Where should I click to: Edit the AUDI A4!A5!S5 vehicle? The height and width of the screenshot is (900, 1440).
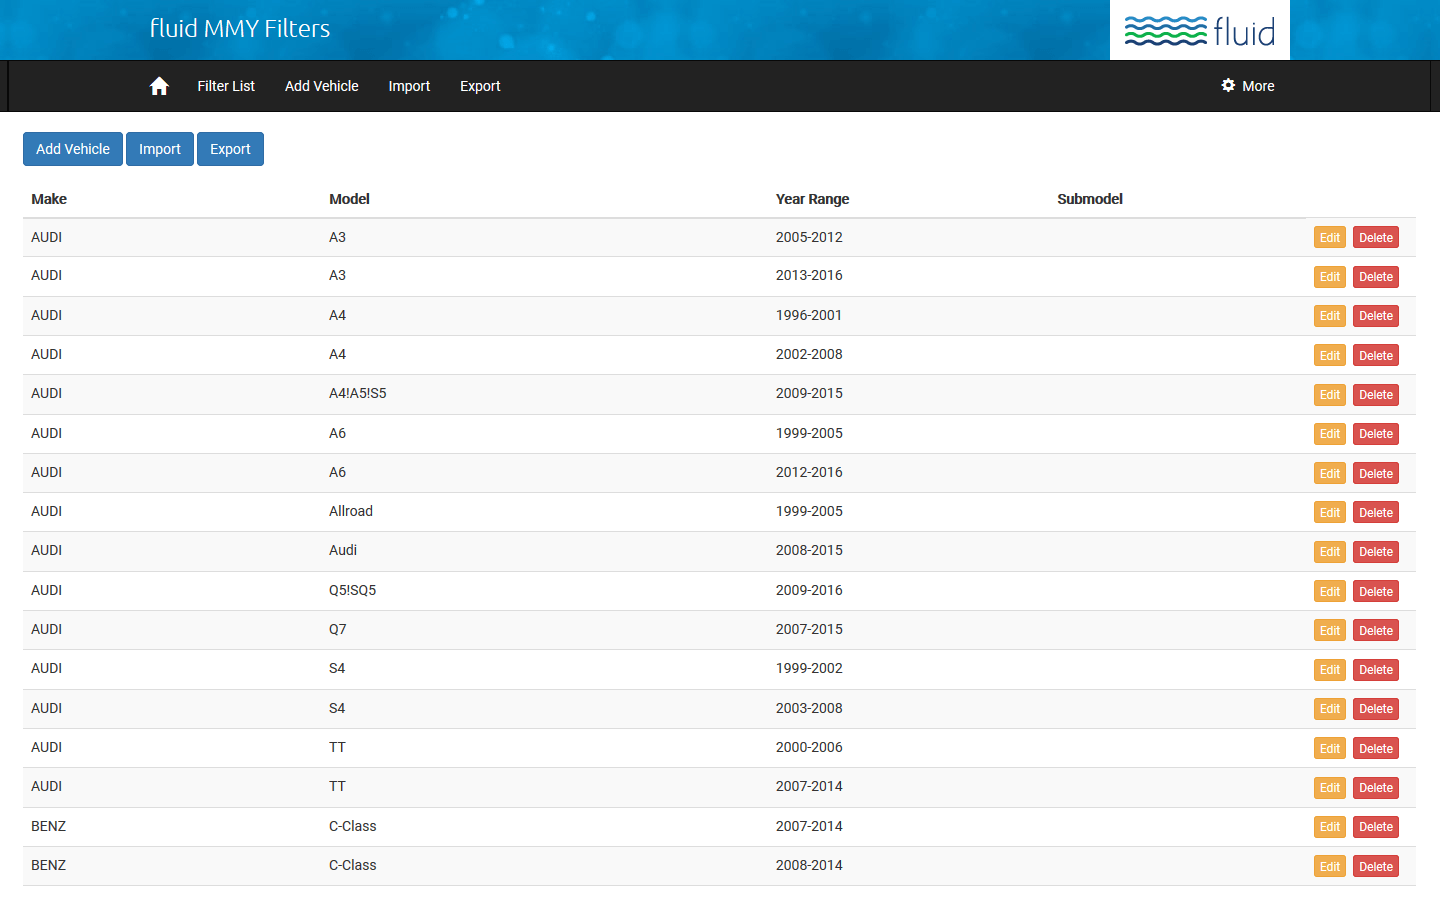tap(1329, 395)
